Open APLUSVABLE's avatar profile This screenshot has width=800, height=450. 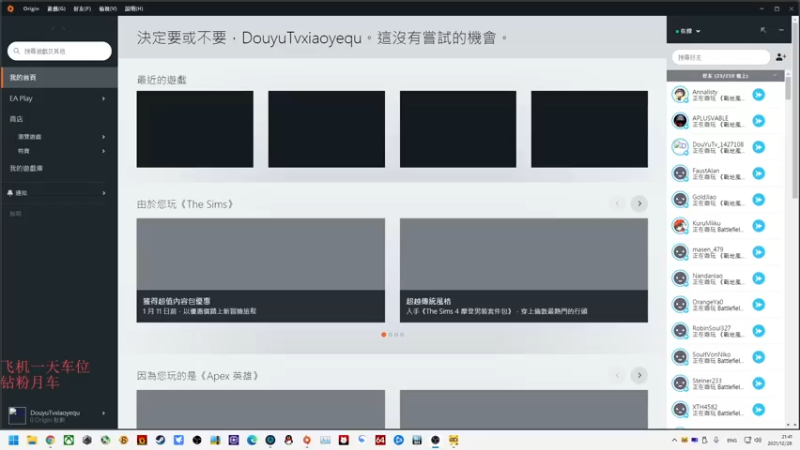[x=680, y=121]
